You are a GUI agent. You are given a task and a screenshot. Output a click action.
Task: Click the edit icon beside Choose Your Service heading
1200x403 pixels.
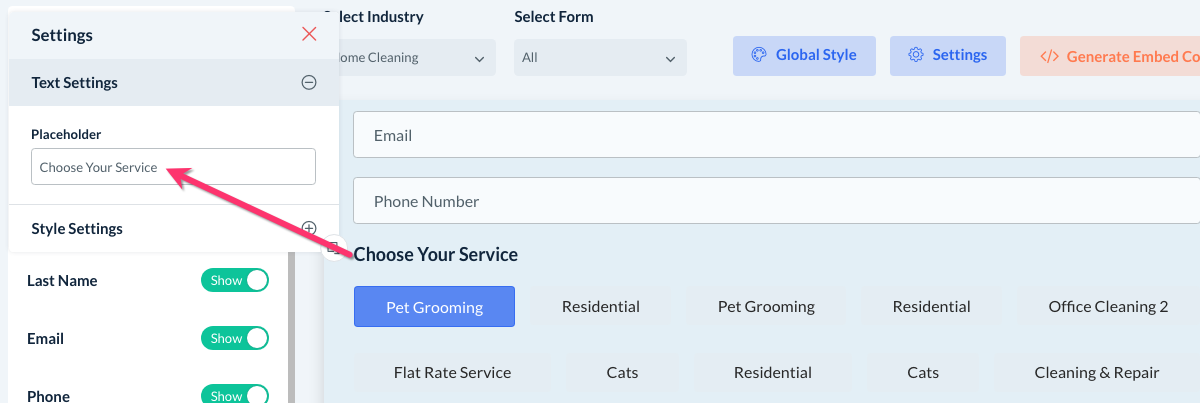coord(334,248)
